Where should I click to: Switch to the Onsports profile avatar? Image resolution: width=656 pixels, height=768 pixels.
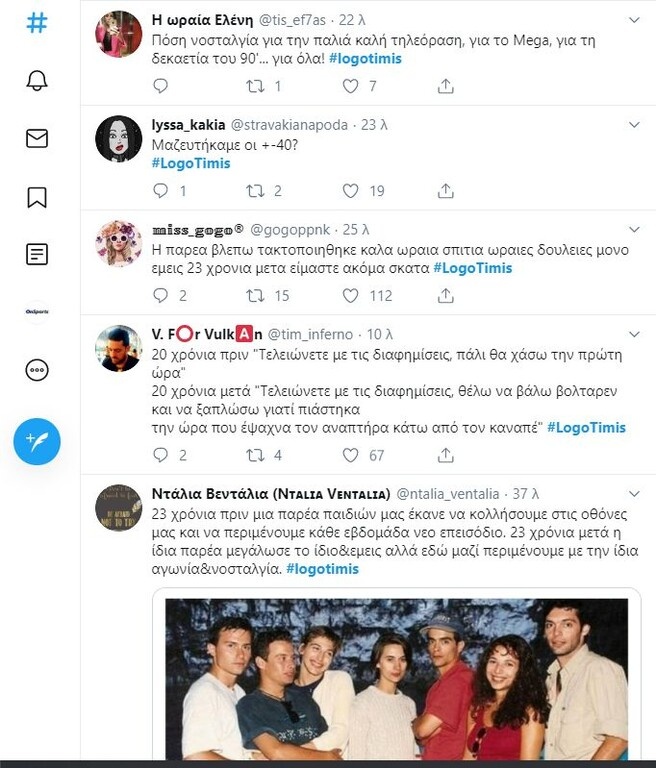click(37, 312)
